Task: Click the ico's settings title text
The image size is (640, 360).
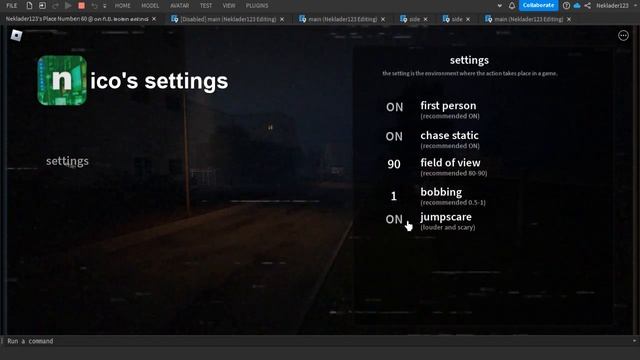Action: [x=159, y=81]
